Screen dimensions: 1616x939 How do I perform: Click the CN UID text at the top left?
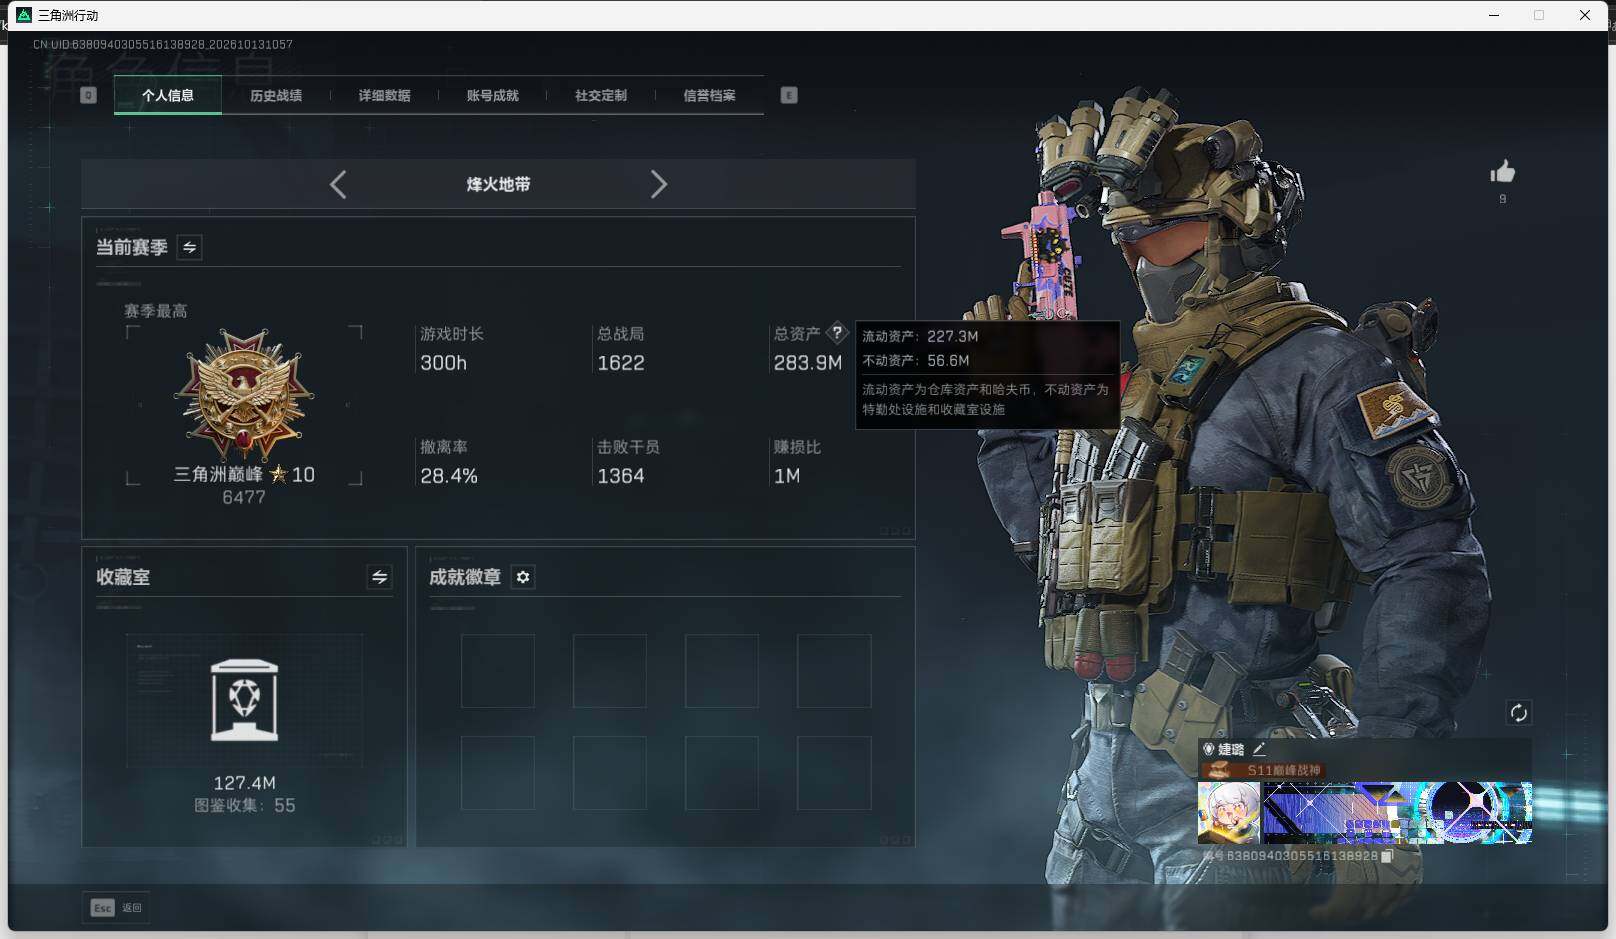coord(163,44)
